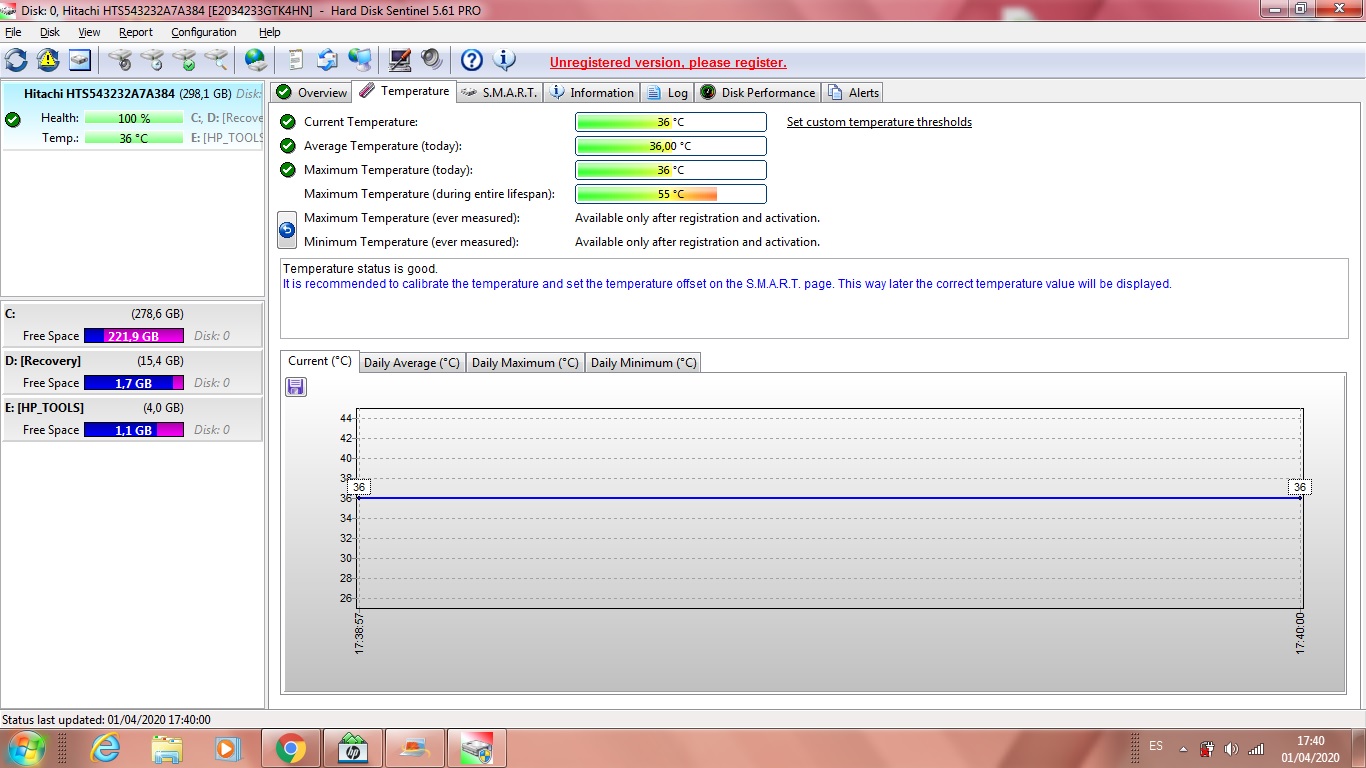Select the C: partition free space bar
1366x768 pixels.
point(134,336)
